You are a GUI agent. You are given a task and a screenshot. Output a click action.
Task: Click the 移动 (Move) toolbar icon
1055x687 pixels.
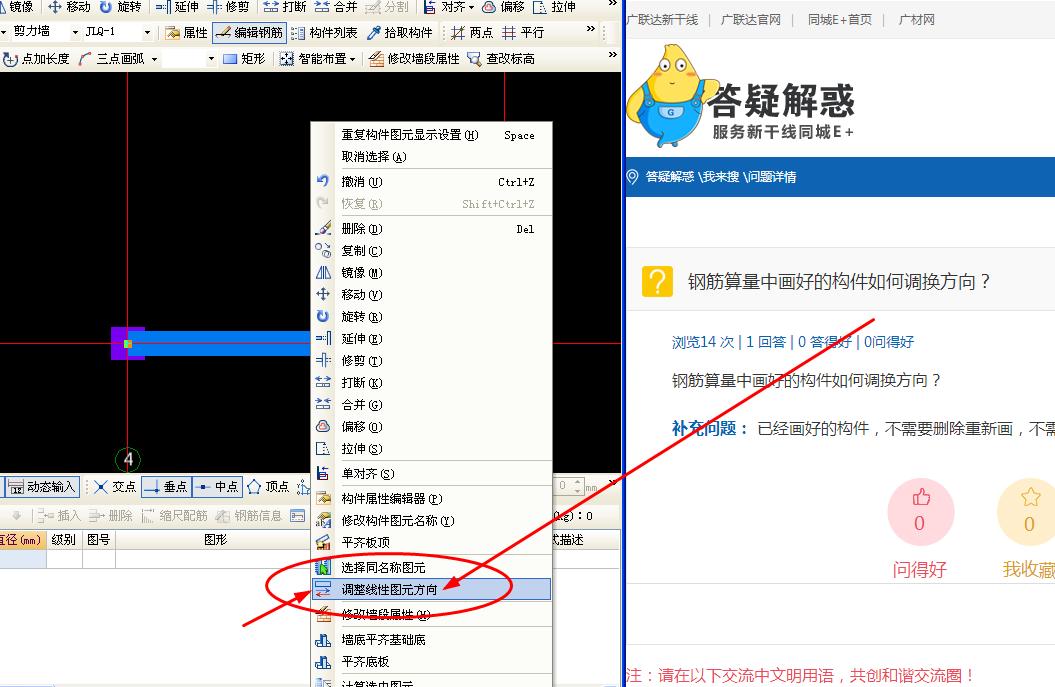(x=69, y=7)
